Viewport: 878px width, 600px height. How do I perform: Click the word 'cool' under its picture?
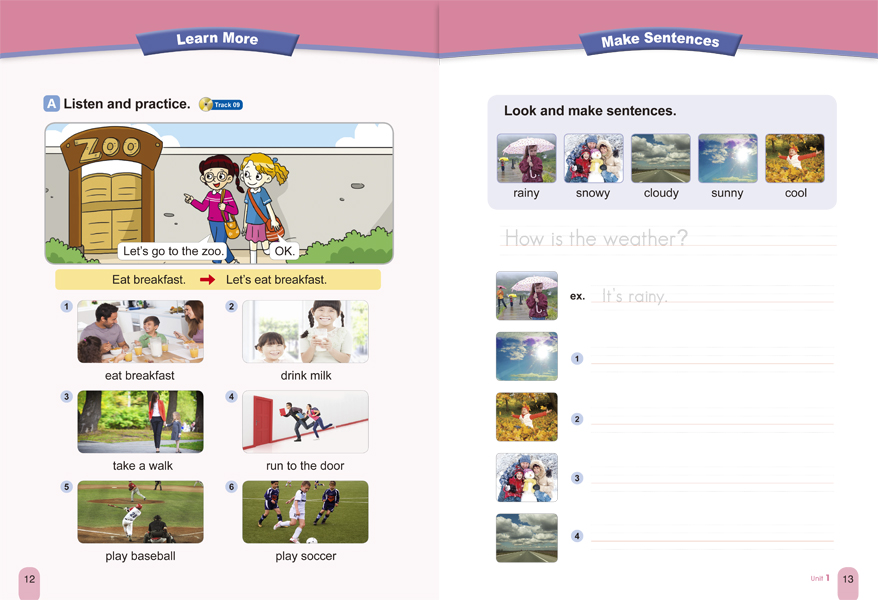796,193
